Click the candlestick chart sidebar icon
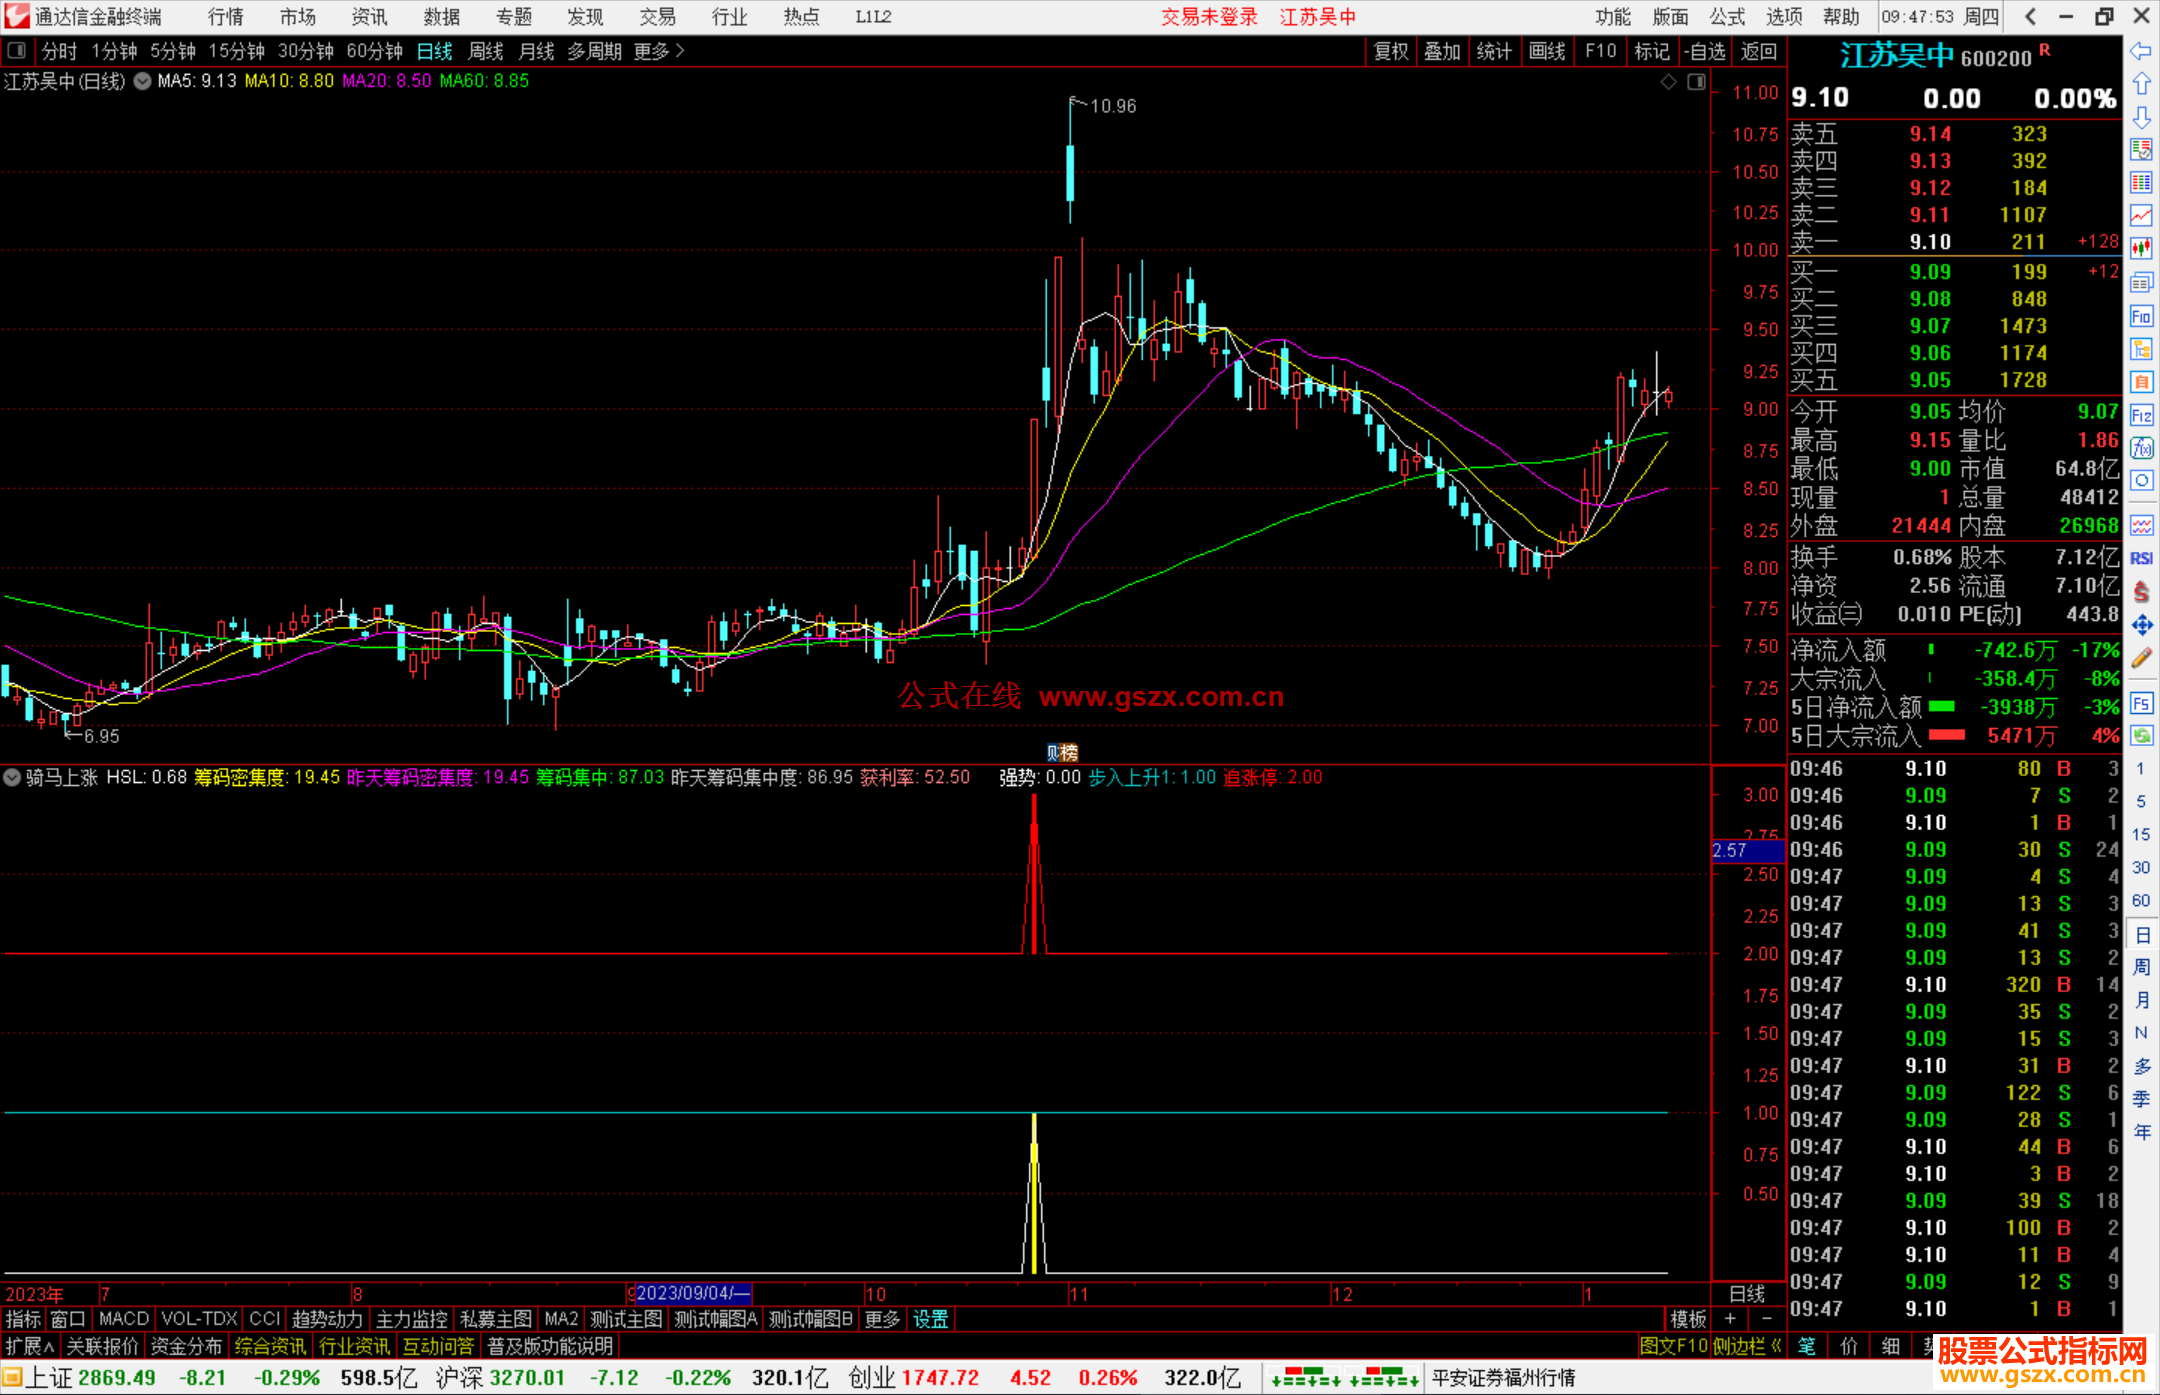Viewport: 2160px width, 1395px height. pyautogui.click(x=2141, y=248)
